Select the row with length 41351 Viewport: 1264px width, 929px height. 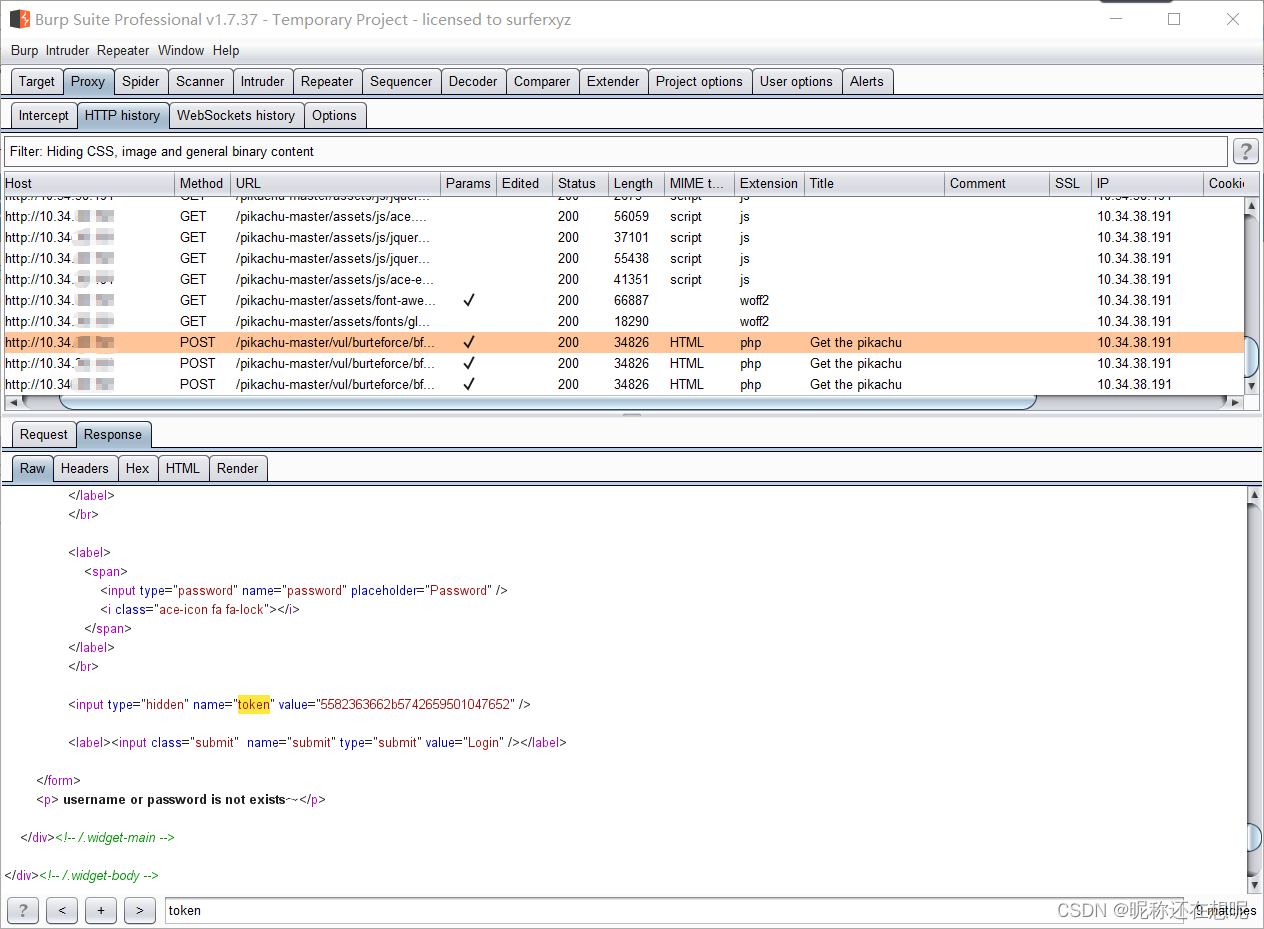(x=624, y=279)
